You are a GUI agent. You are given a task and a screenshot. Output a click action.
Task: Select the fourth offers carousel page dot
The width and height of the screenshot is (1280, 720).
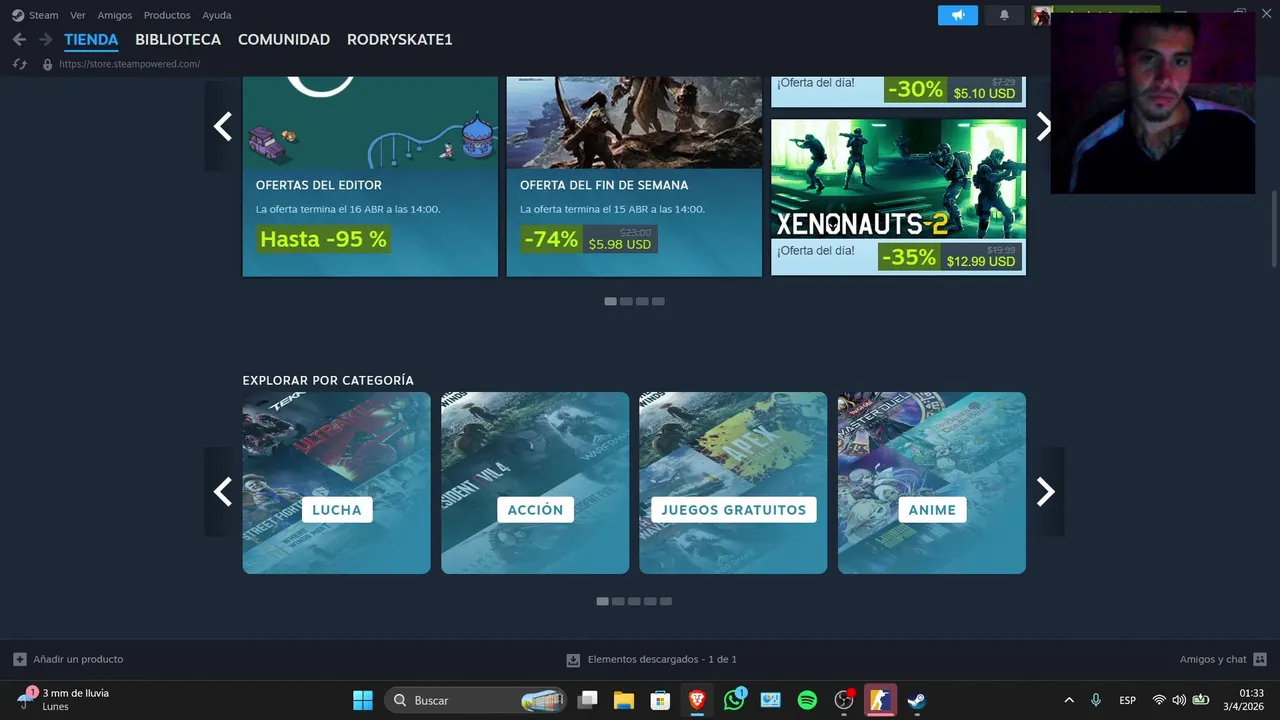click(658, 301)
